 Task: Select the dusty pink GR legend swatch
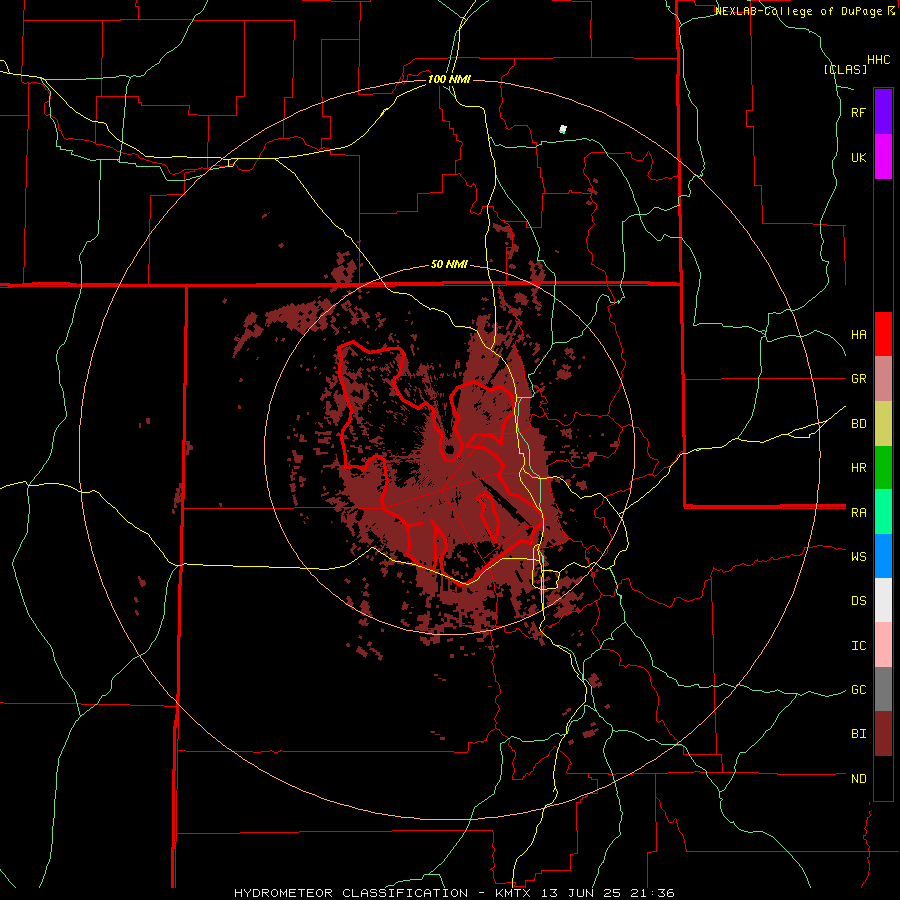point(883,378)
